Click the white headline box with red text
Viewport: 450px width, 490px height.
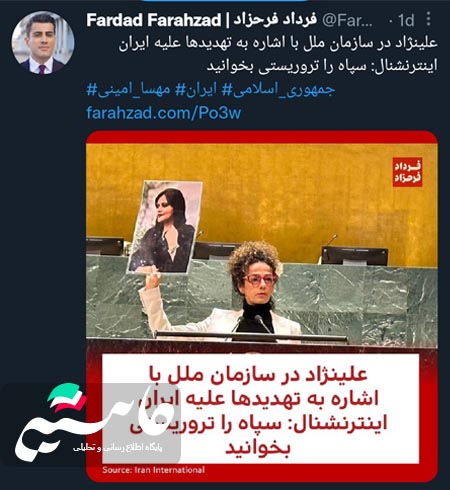260,409
